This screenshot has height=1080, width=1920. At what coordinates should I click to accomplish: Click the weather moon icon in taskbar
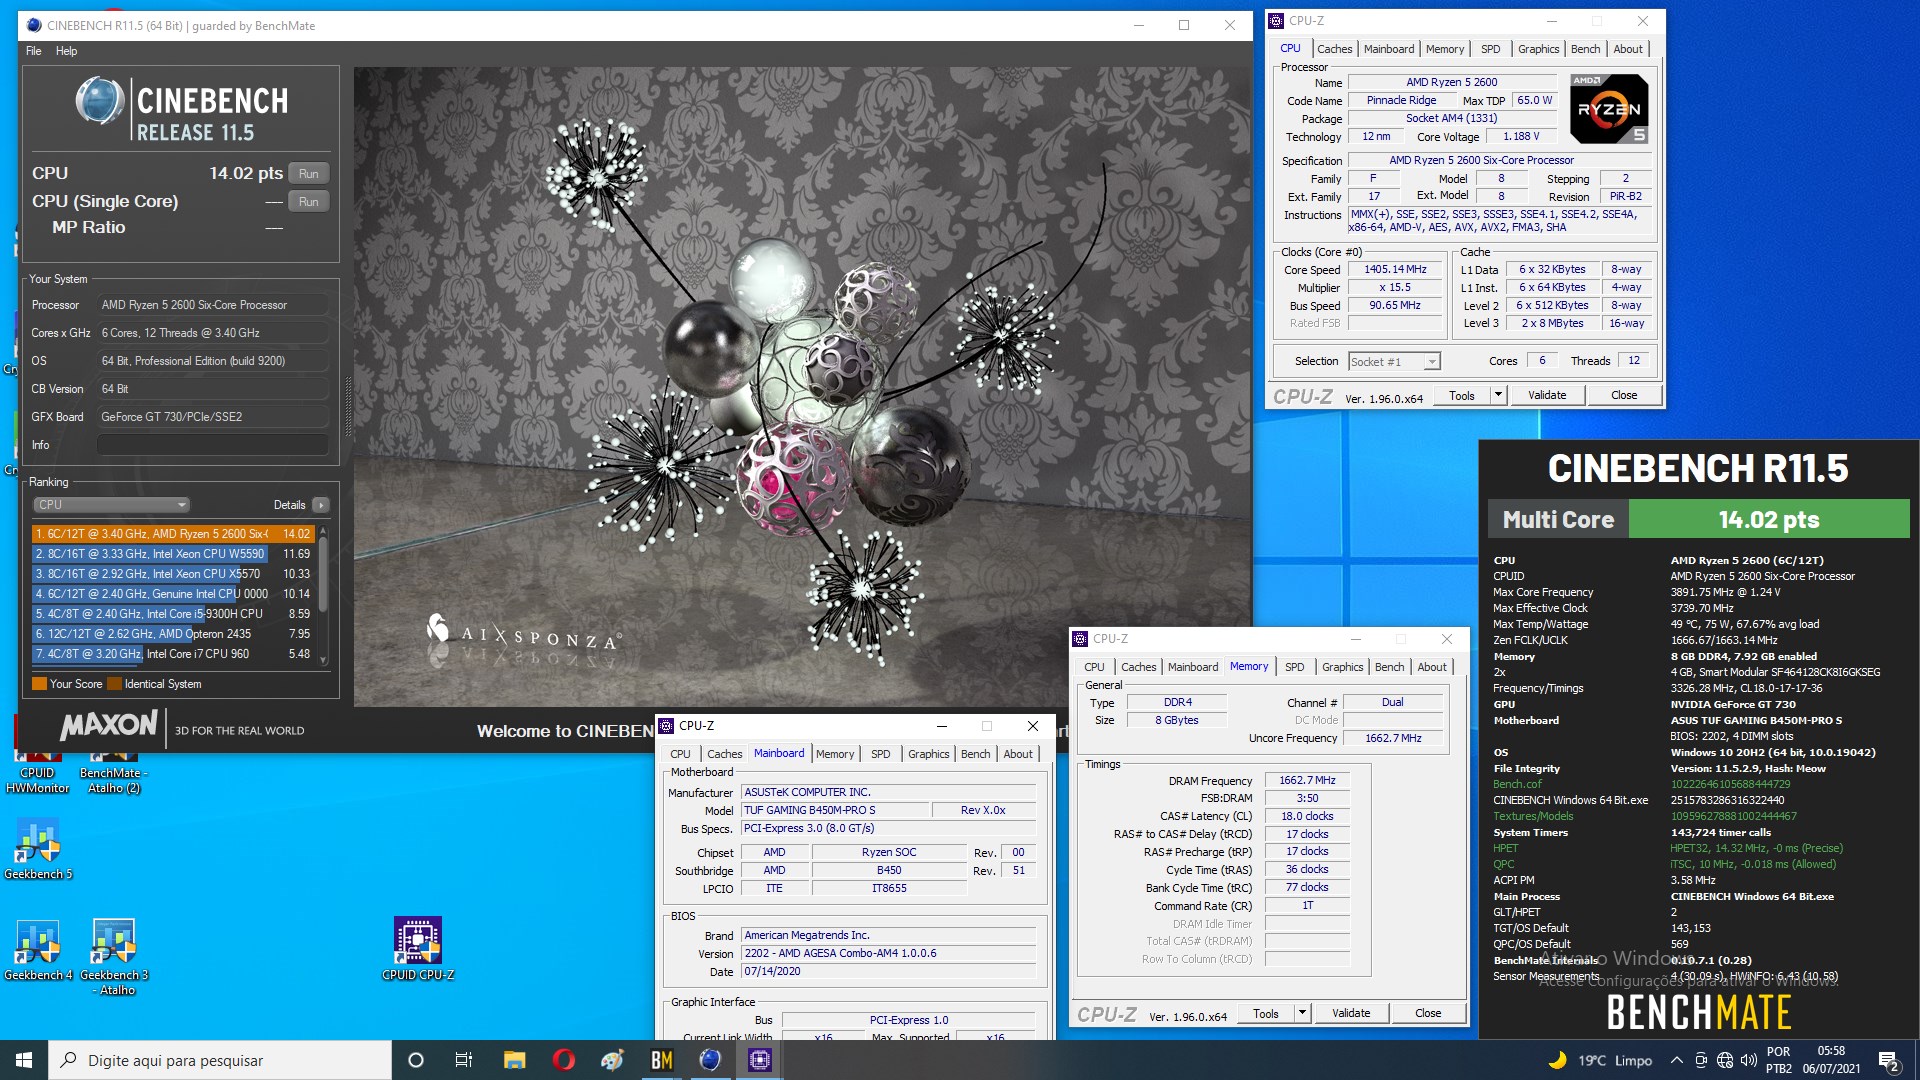(1557, 1060)
